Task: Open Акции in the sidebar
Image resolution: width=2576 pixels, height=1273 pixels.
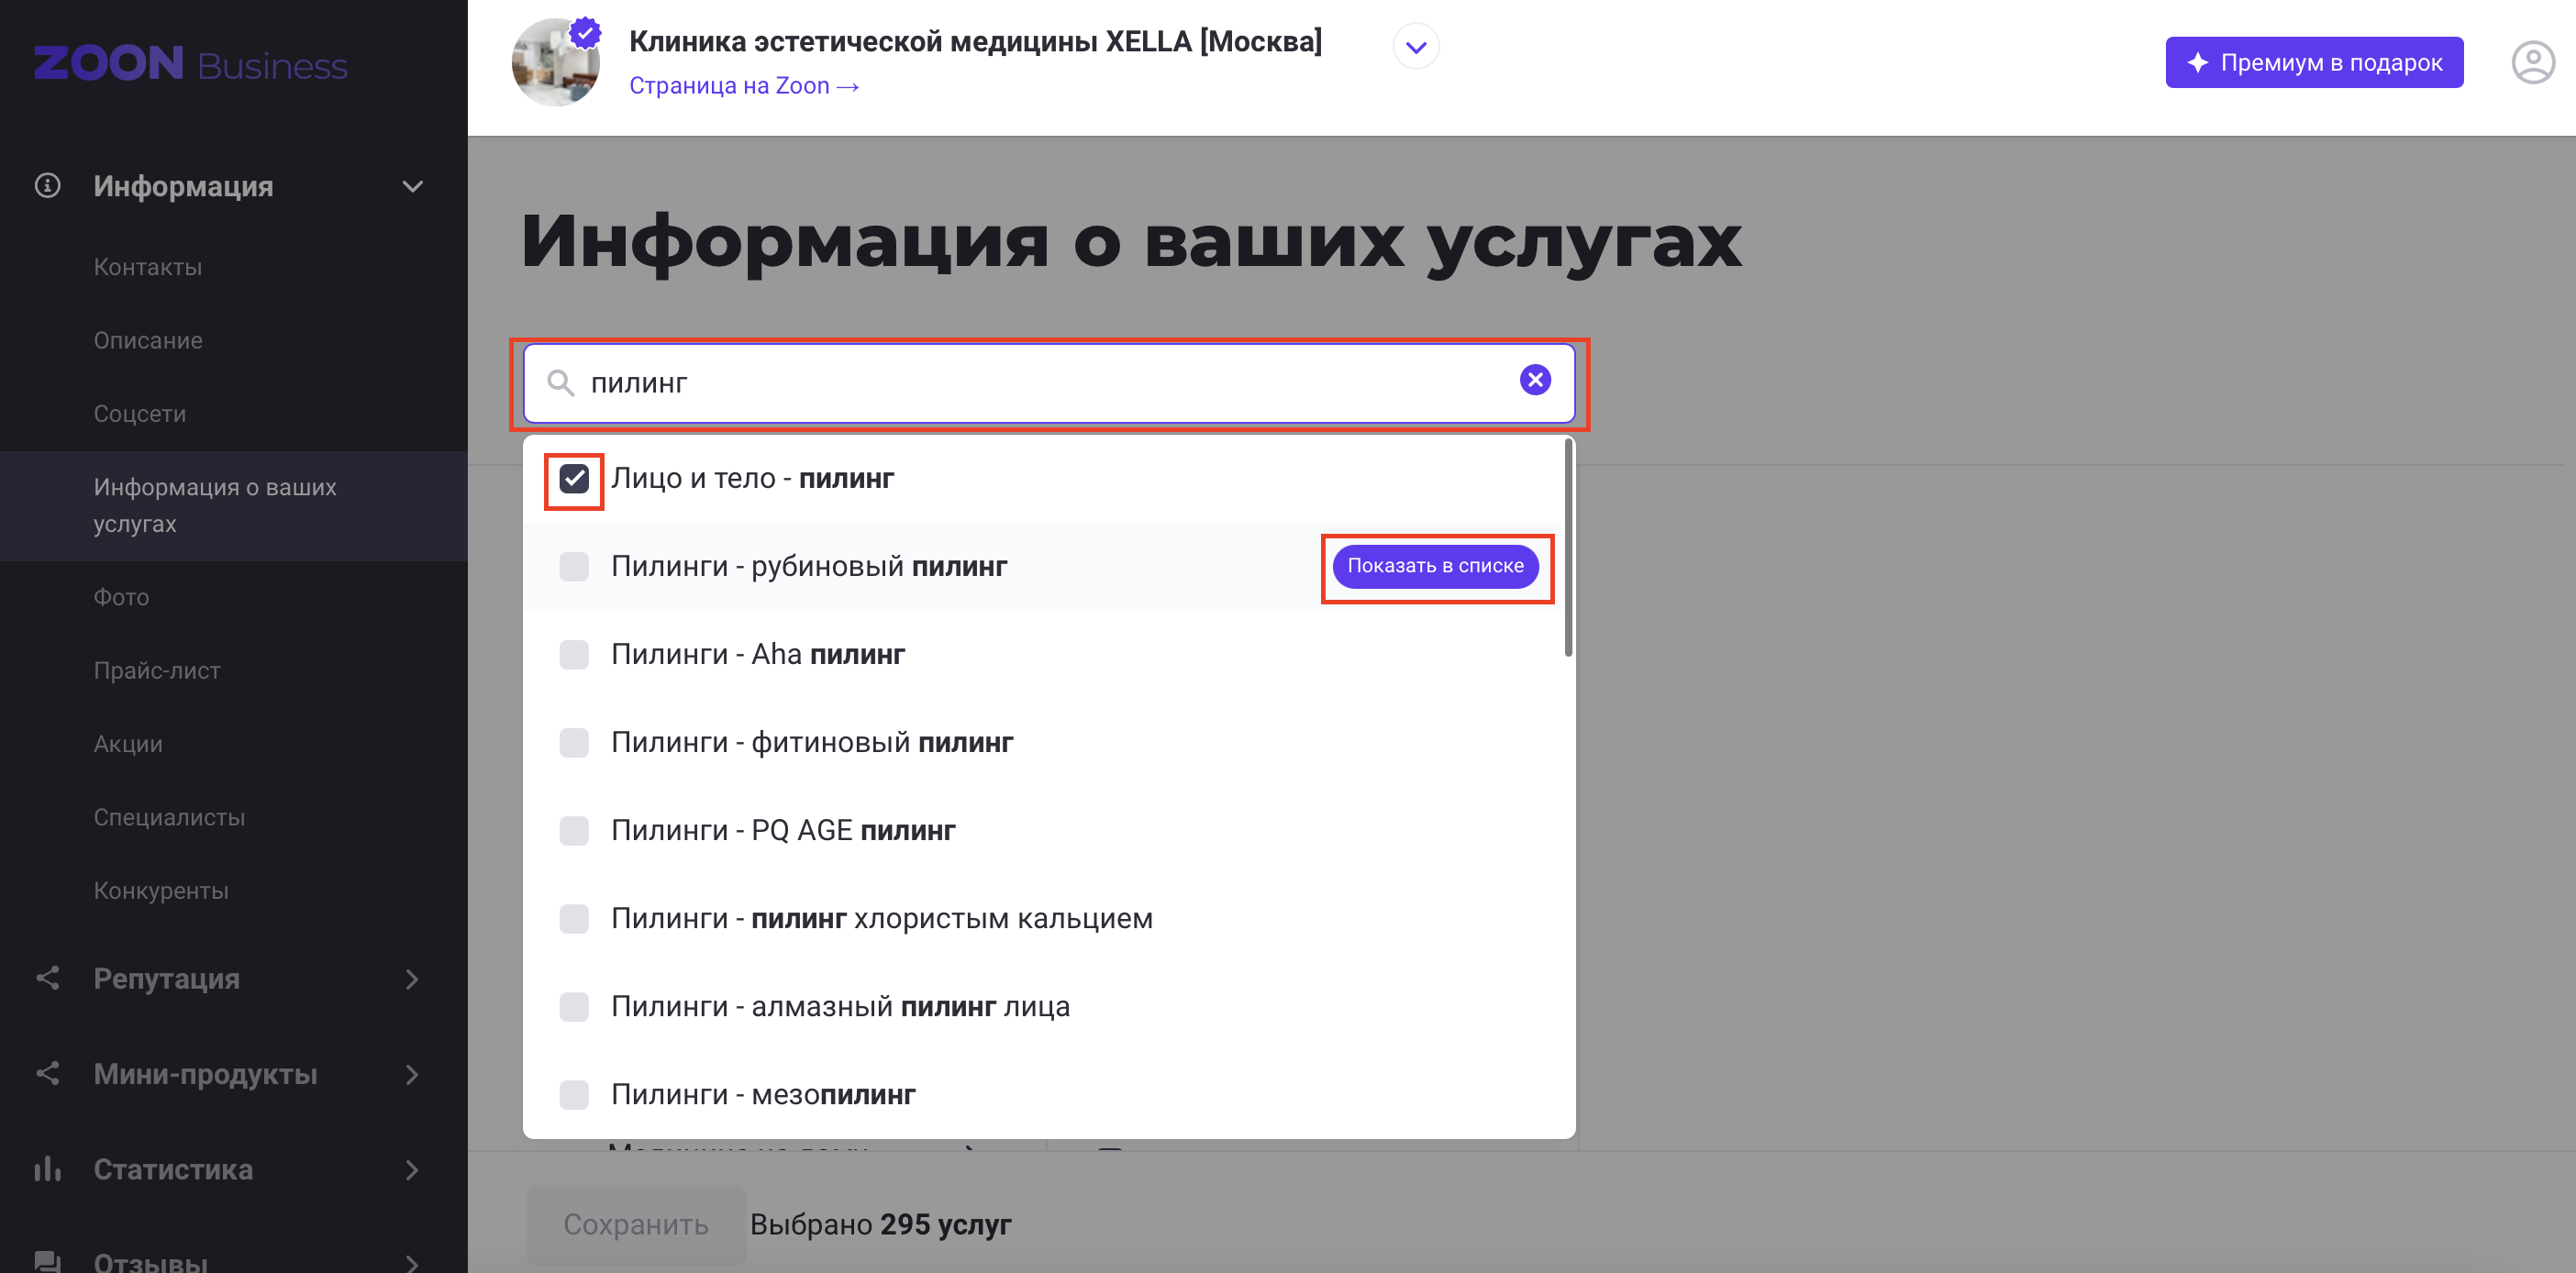Action: click(x=128, y=744)
